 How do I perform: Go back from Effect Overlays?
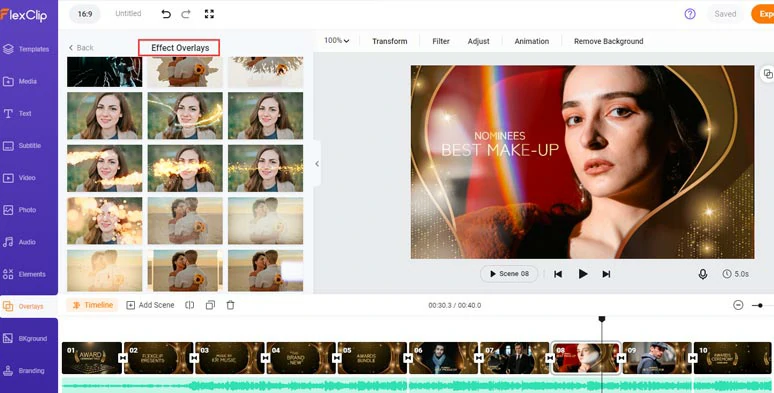81,48
